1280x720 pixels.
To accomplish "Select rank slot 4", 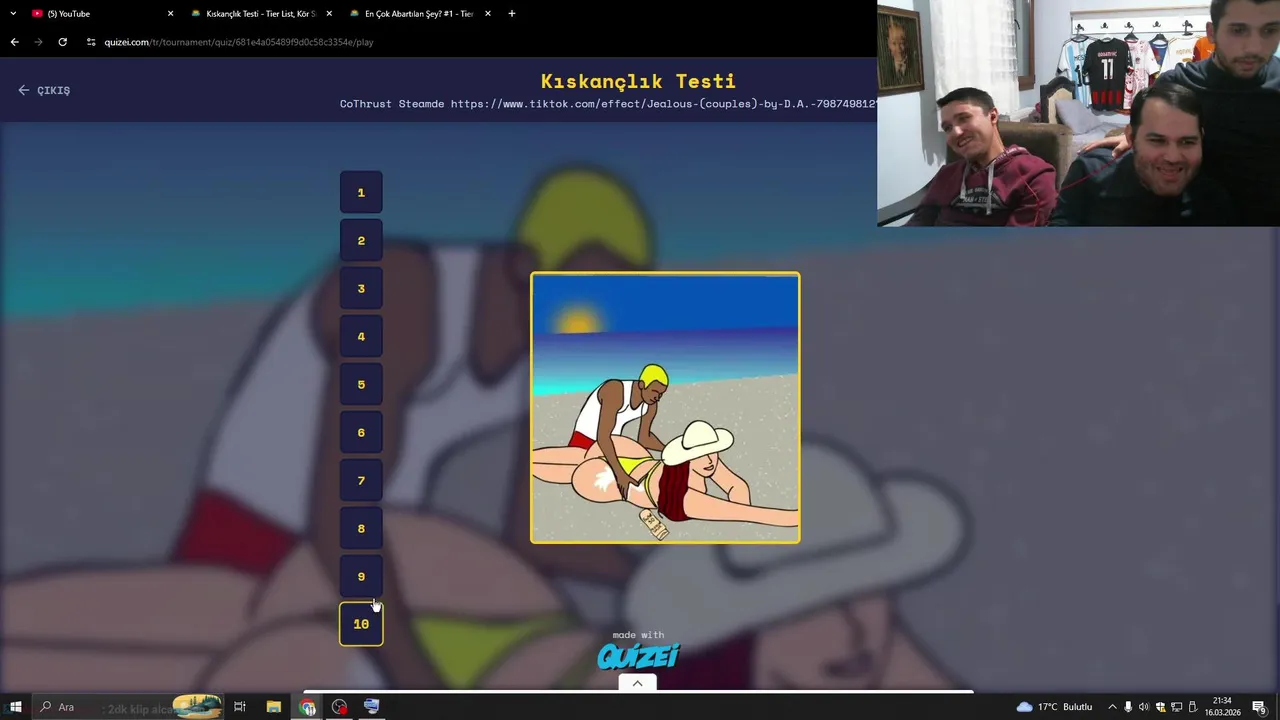I will point(361,336).
